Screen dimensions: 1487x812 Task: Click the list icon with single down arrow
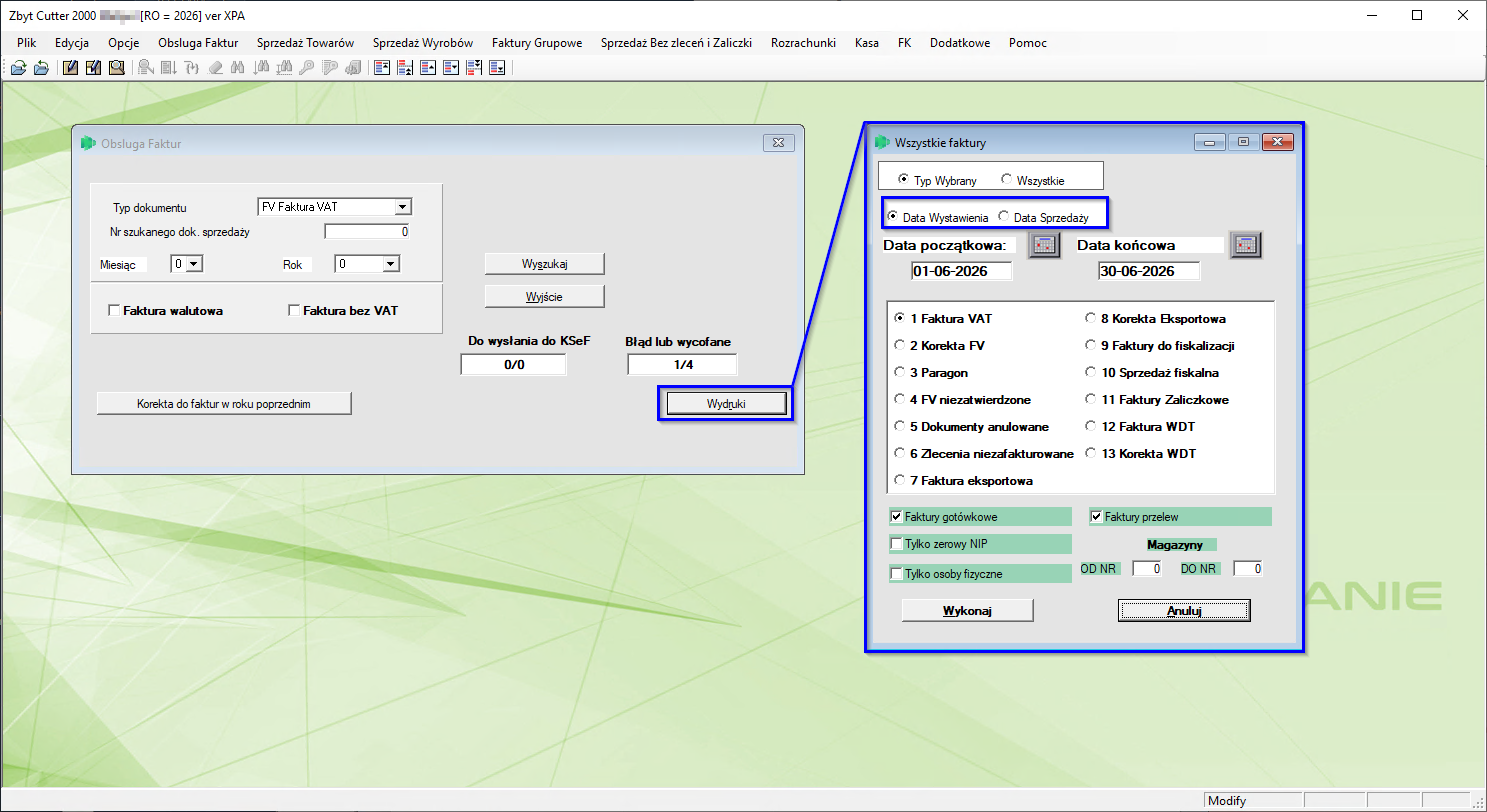tap(450, 68)
